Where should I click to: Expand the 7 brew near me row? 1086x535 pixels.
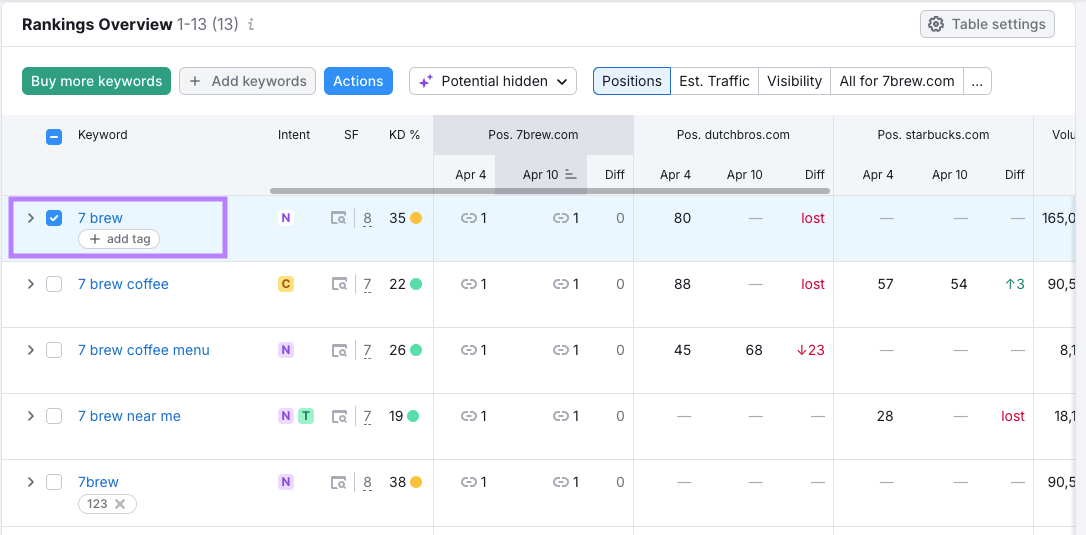pyautogui.click(x=30, y=416)
